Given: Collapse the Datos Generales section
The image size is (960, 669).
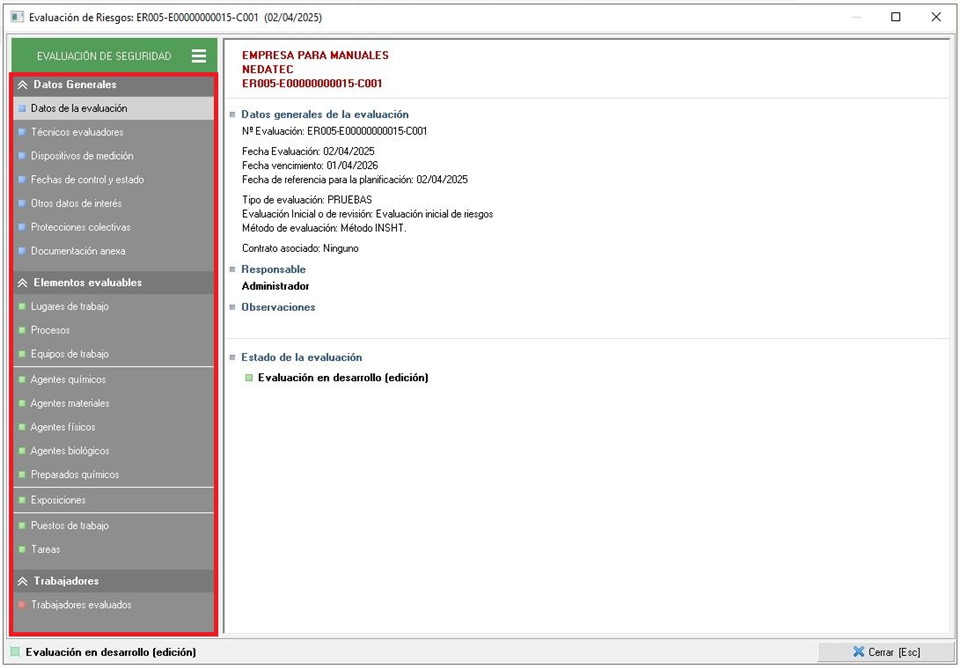Looking at the screenshot, I should click(x=23, y=85).
